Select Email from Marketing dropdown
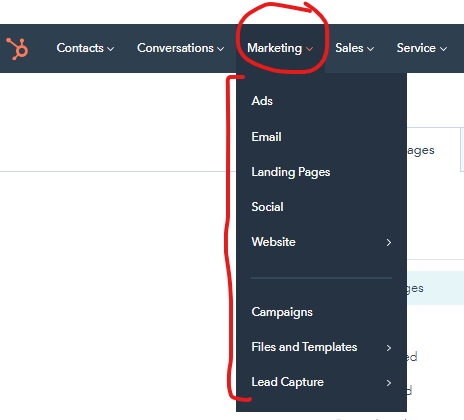 point(266,137)
